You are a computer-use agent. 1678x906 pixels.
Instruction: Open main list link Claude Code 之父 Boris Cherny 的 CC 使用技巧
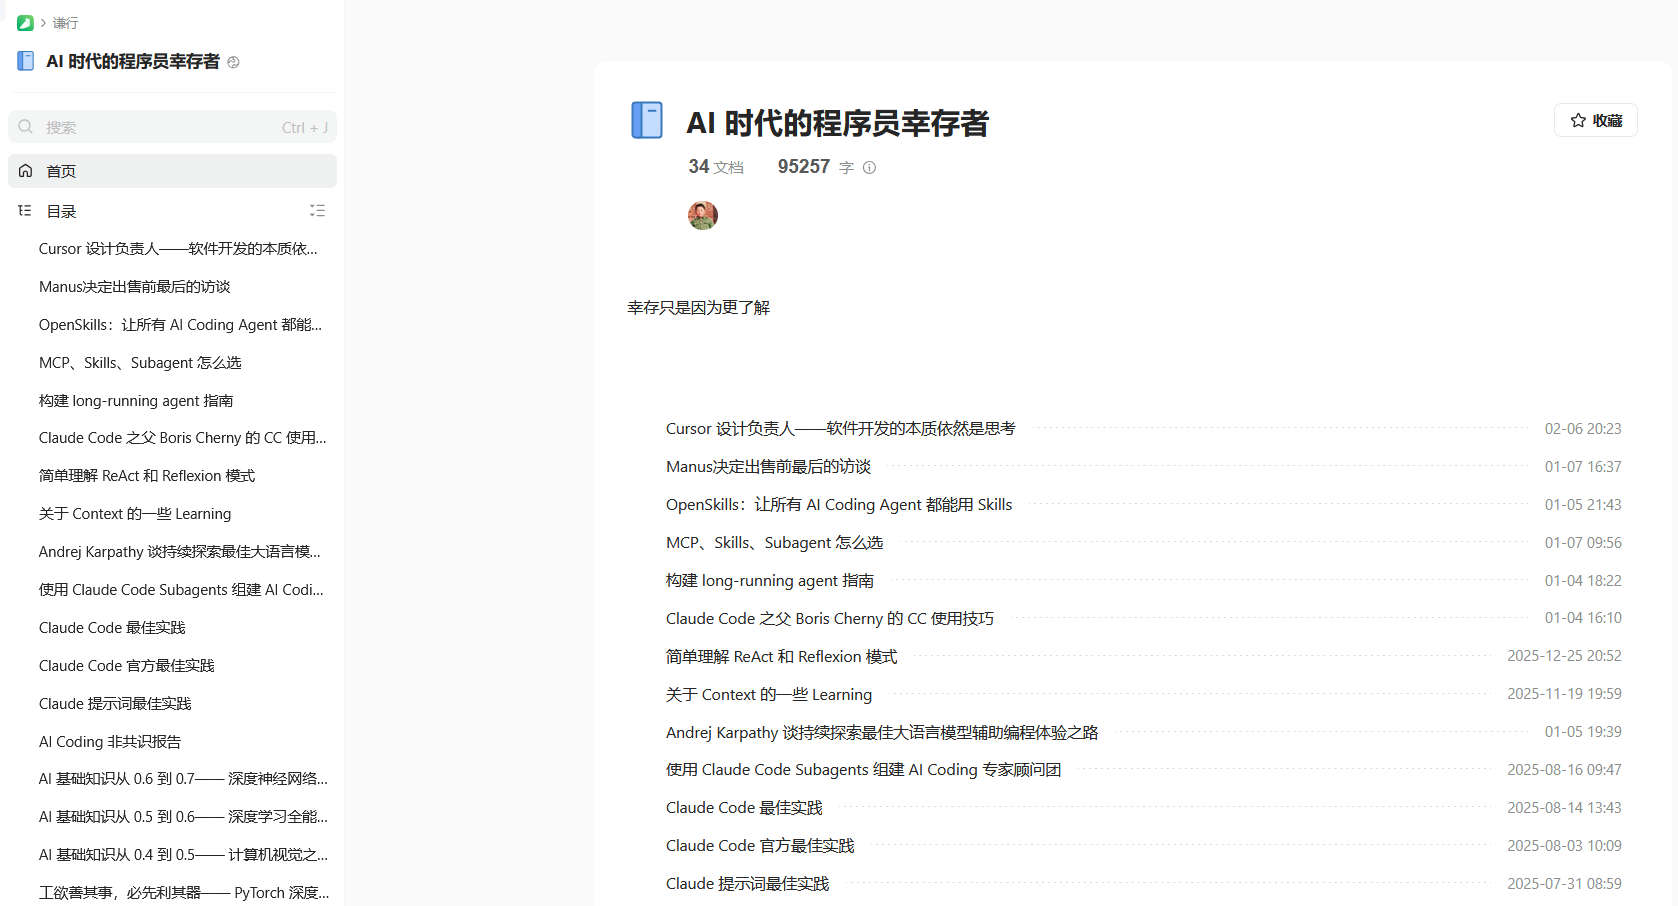(830, 619)
